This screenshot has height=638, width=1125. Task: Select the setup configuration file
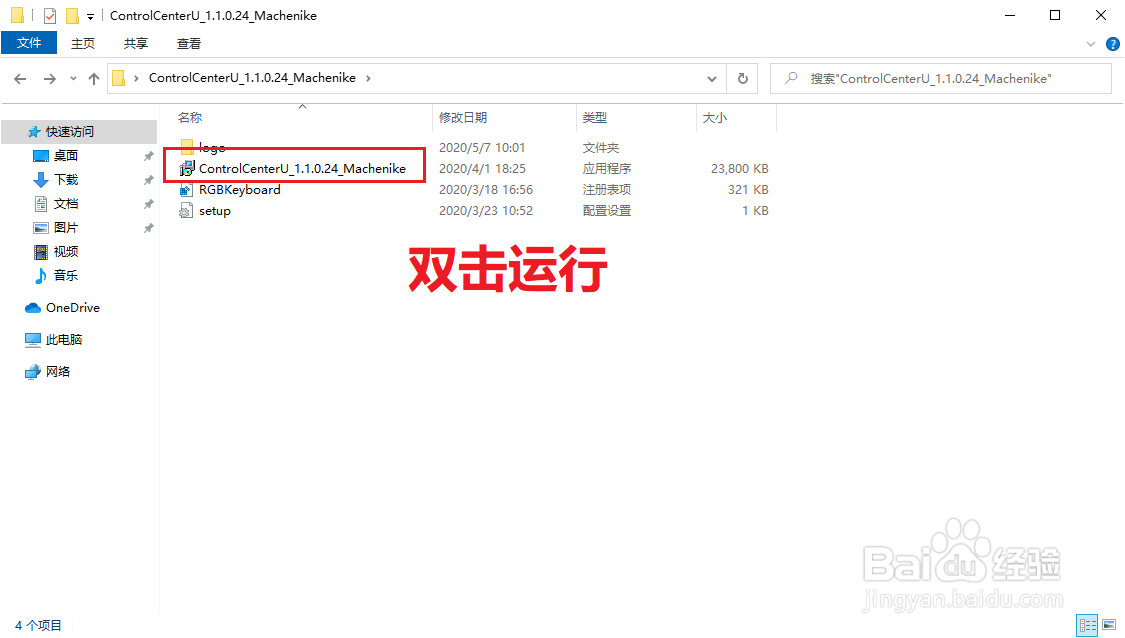215,211
